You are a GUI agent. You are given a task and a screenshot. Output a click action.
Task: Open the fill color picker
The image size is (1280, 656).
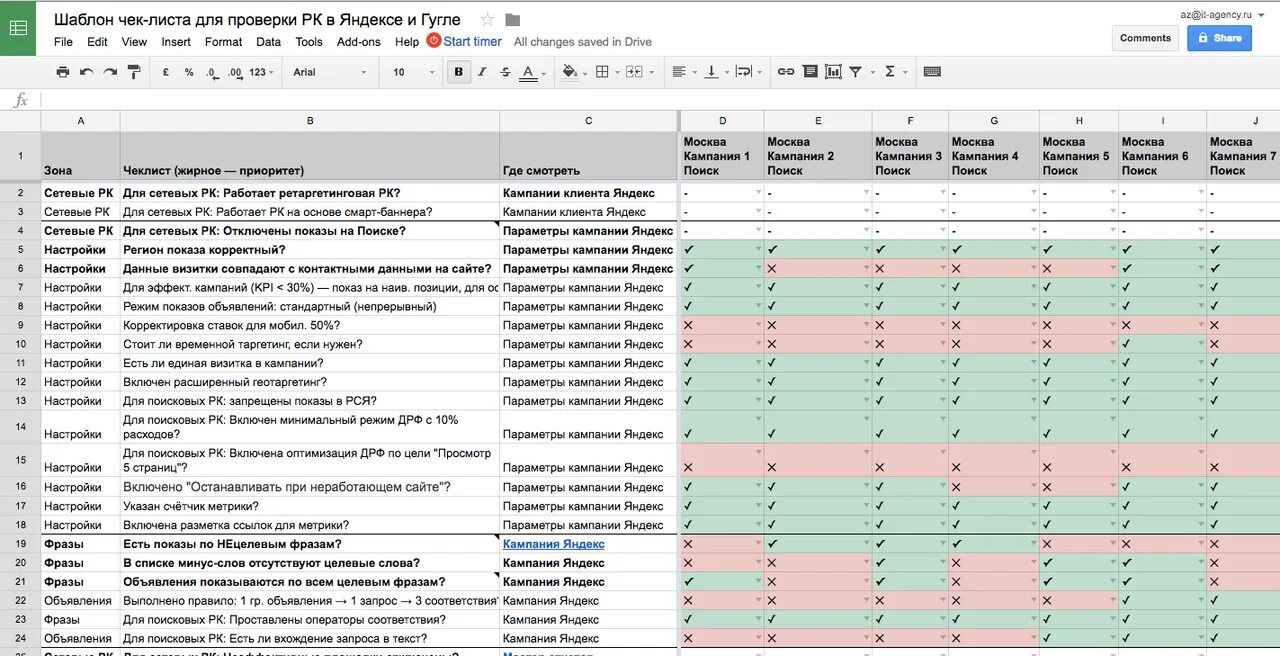tap(573, 72)
